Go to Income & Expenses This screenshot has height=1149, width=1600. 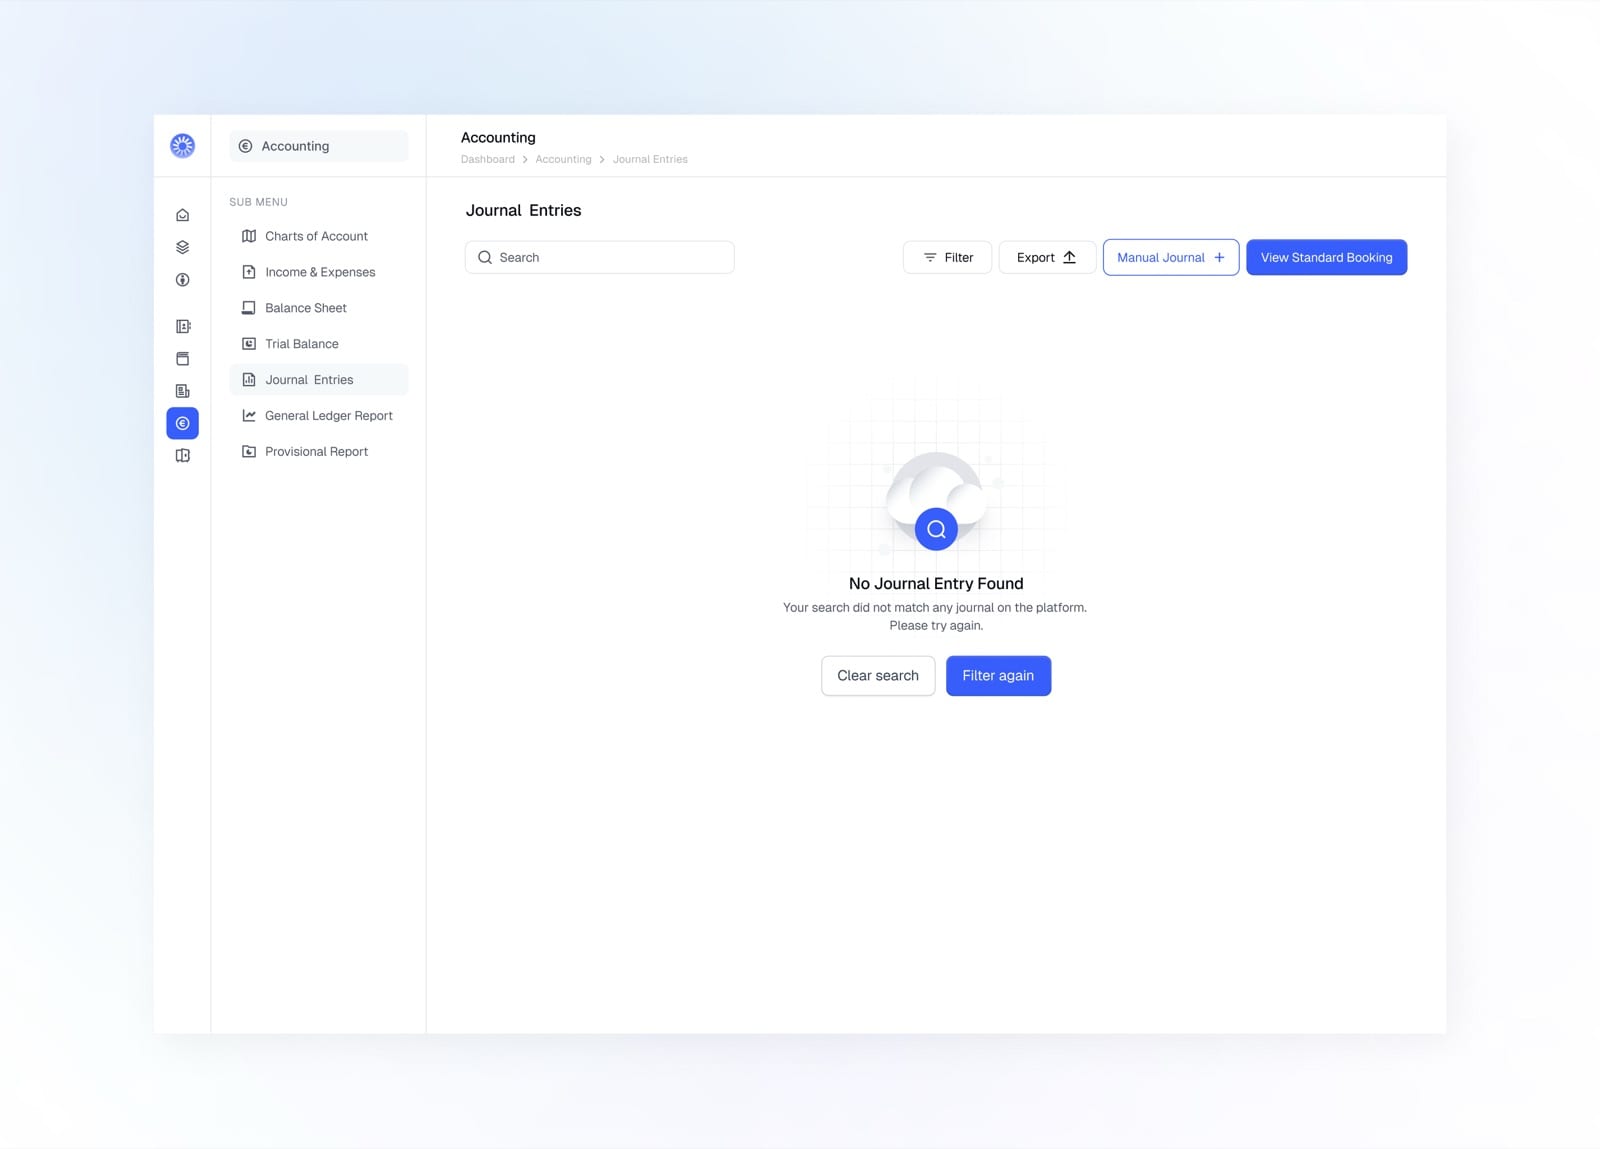coord(318,272)
